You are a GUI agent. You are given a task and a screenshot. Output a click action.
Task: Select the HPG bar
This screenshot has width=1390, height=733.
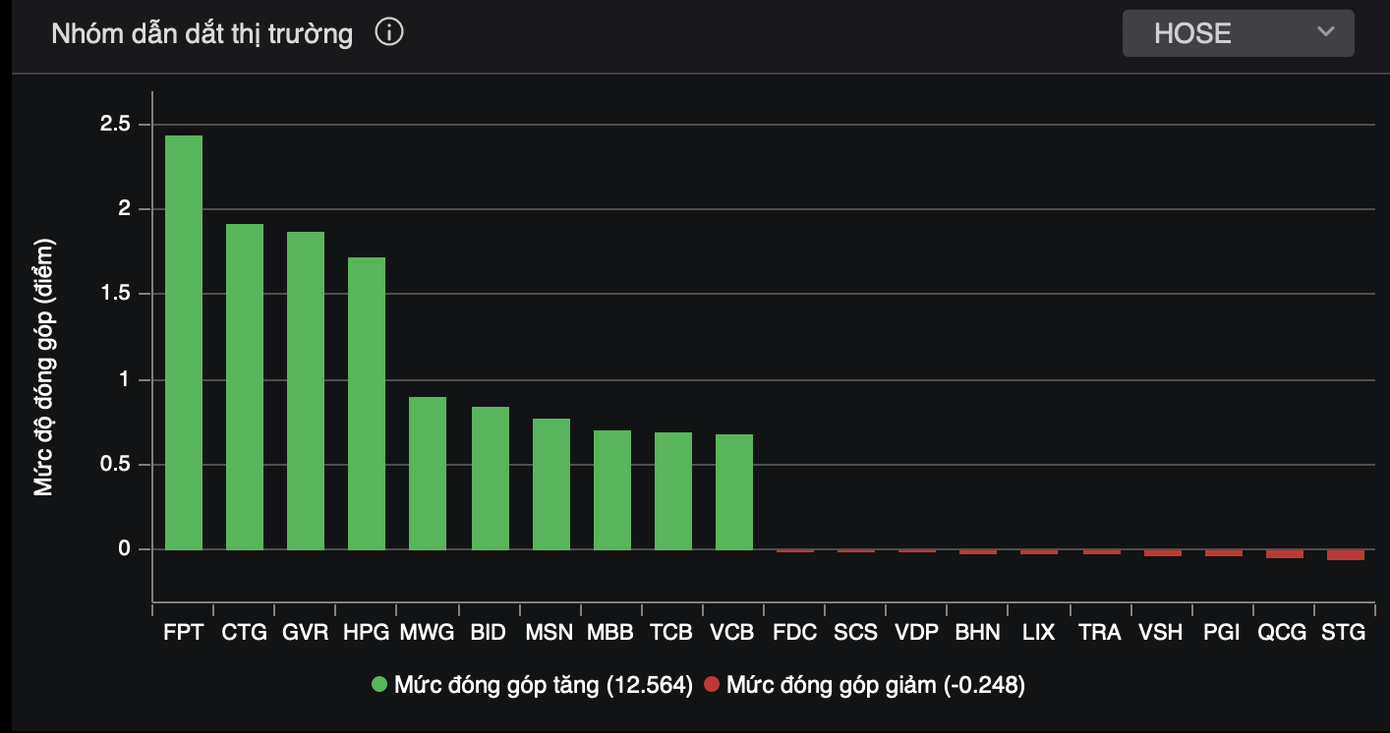click(x=367, y=403)
